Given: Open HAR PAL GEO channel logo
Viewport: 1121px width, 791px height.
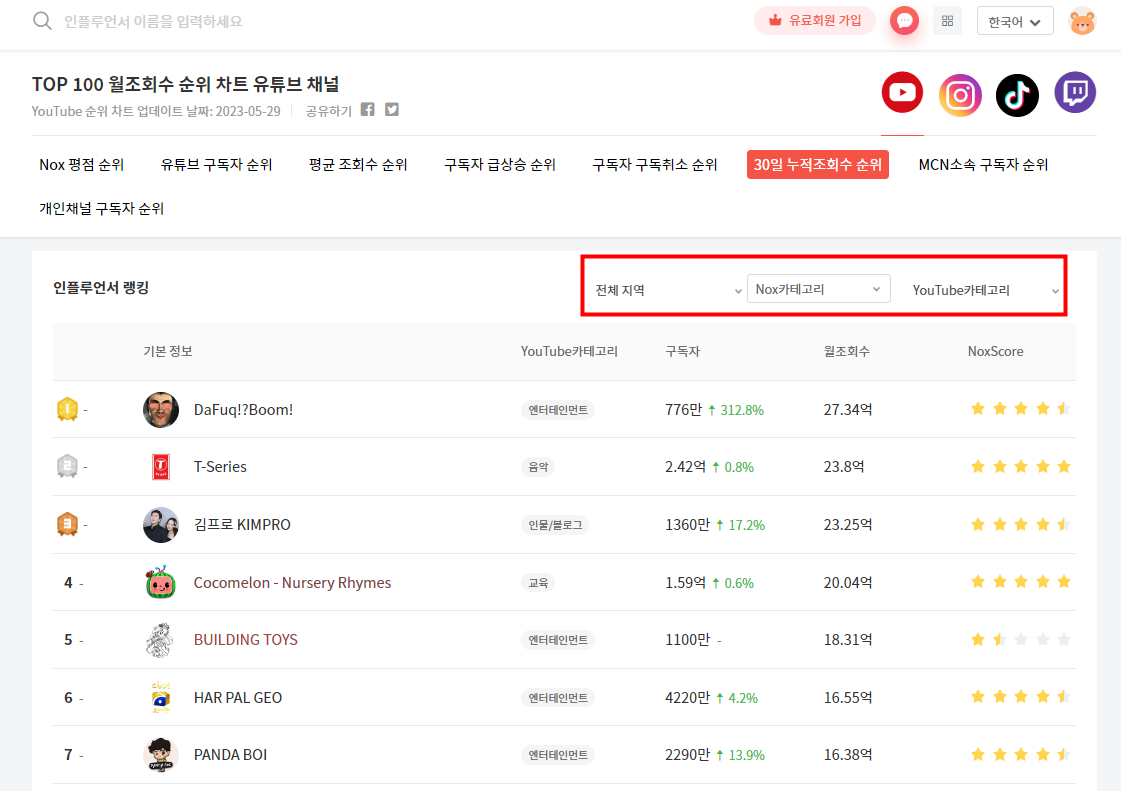Looking at the screenshot, I should (x=161, y=697).
